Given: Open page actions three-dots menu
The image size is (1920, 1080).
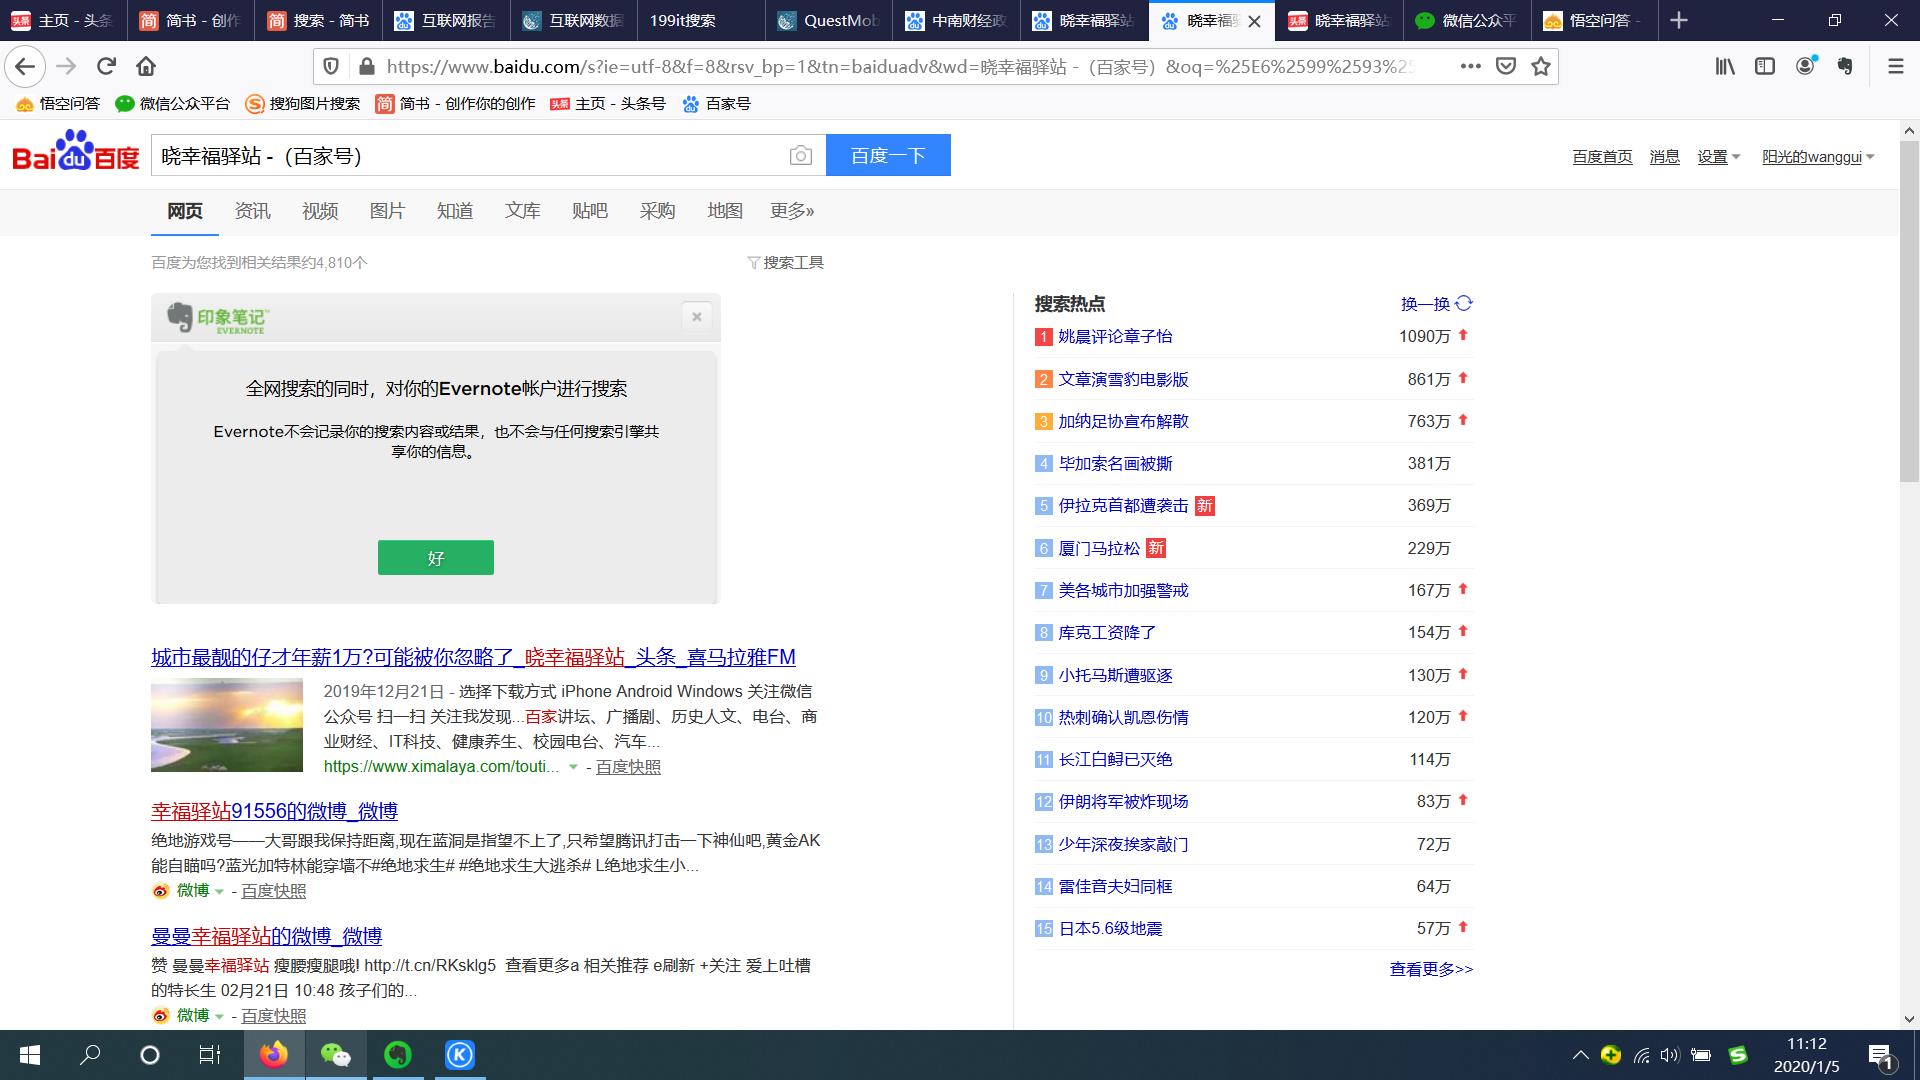Looking at the screenshot, I should pos(1470,66).
